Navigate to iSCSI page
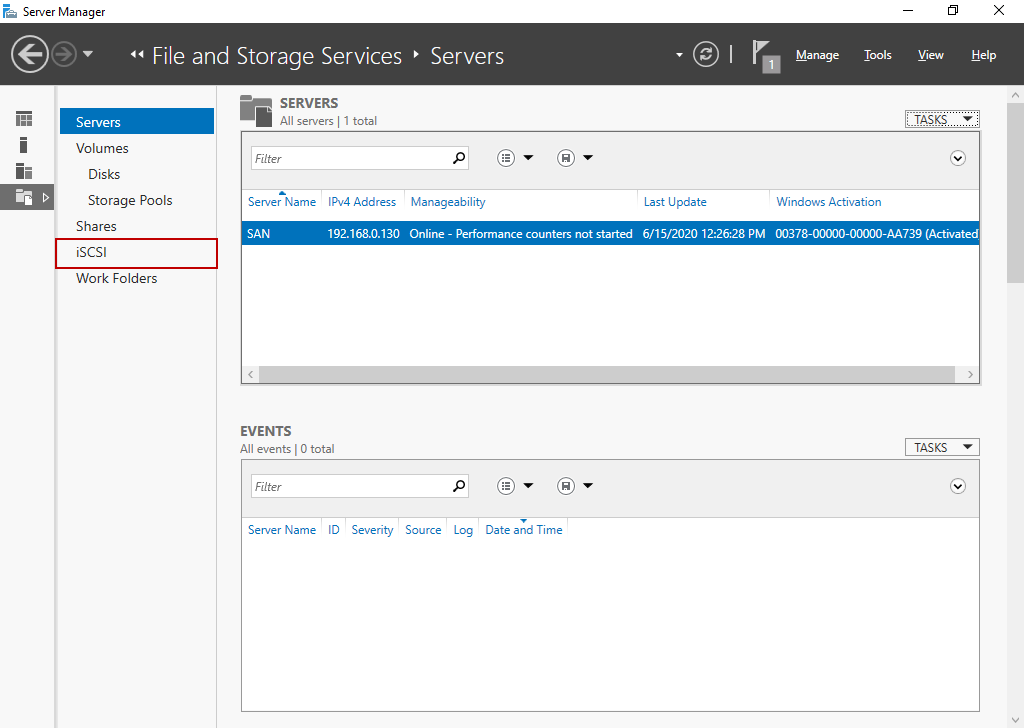The height and width of the screenshot is (728, 1024). (x=91, y=253)
